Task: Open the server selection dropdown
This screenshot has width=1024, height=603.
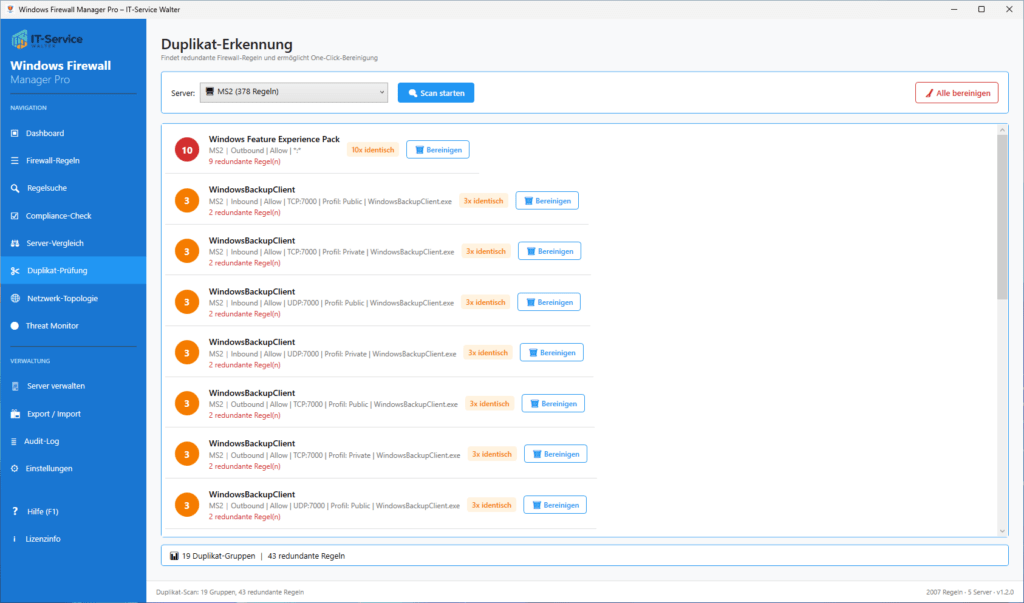Action: [x=293, y=91]
